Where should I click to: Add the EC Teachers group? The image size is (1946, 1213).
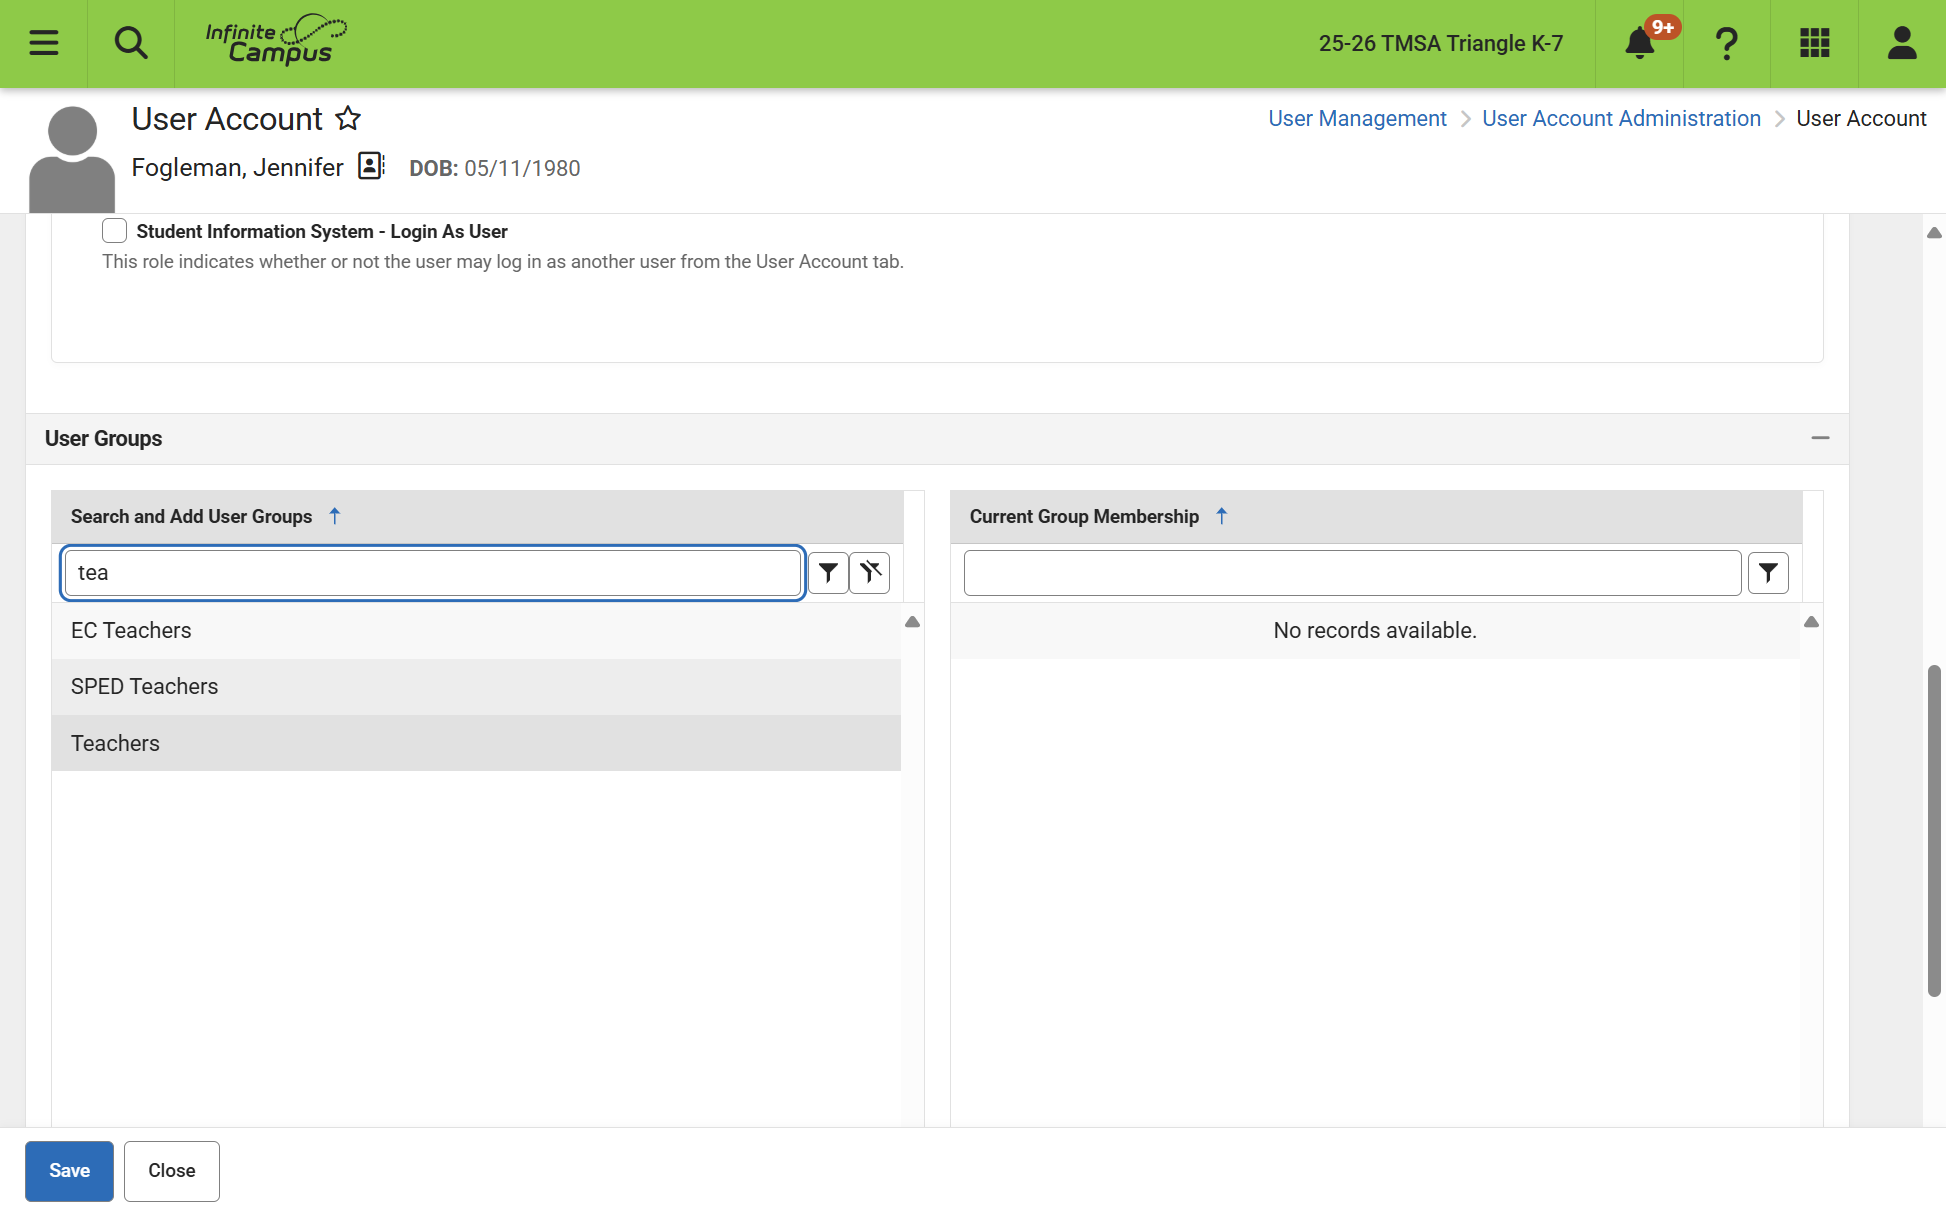click(476, 630)
